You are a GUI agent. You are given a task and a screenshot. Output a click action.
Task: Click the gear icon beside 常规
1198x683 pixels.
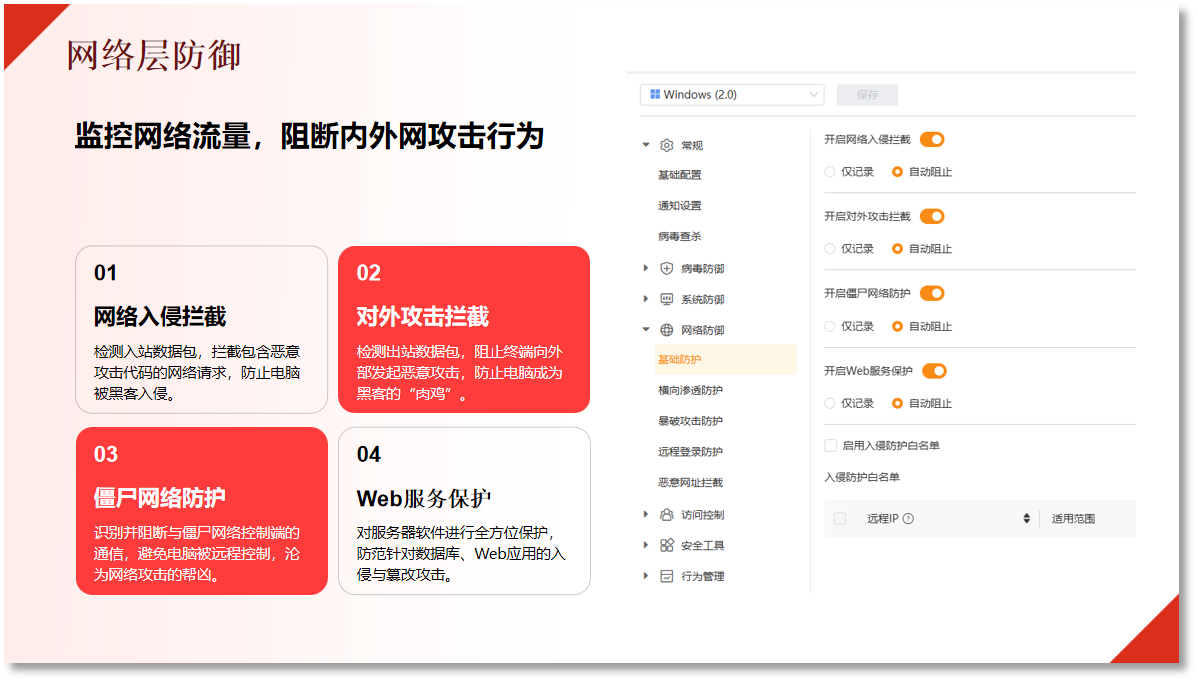point(666,145)
